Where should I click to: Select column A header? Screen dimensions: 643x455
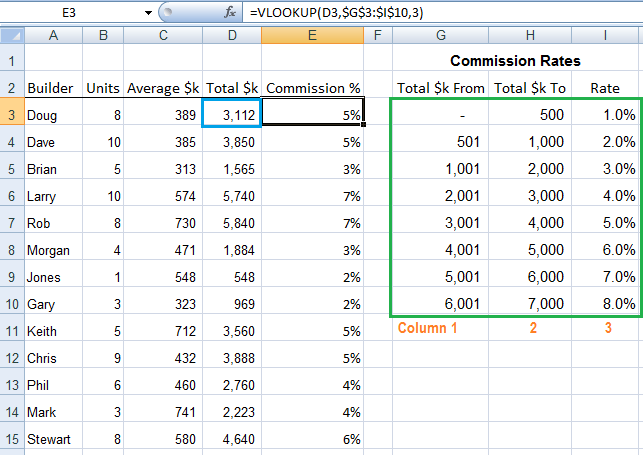[x=54, y=35]
